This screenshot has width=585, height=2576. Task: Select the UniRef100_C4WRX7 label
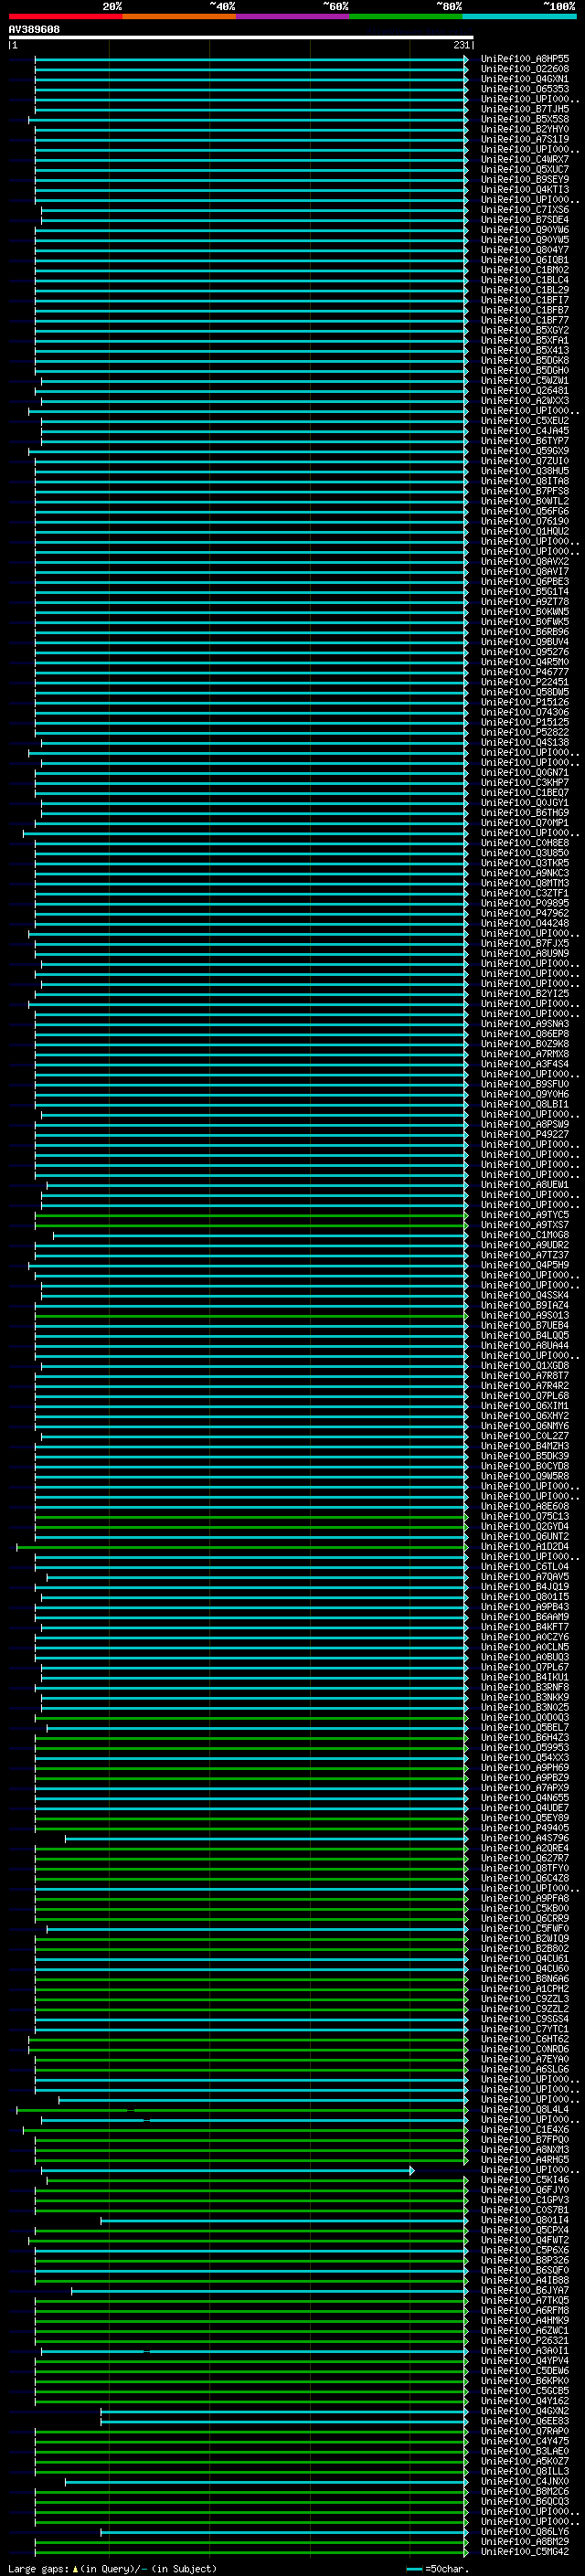pos(525,159)
